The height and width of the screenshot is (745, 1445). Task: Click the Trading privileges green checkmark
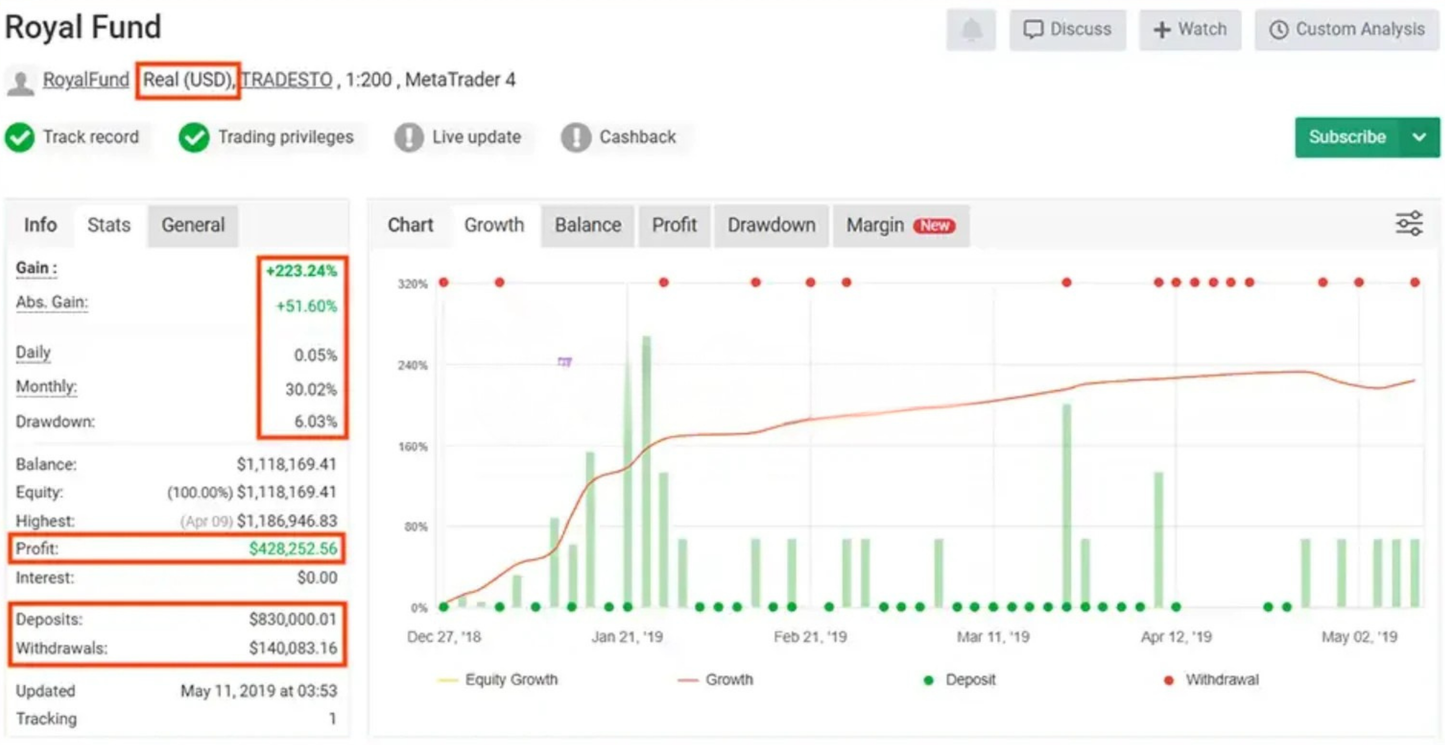pos(194,137)
